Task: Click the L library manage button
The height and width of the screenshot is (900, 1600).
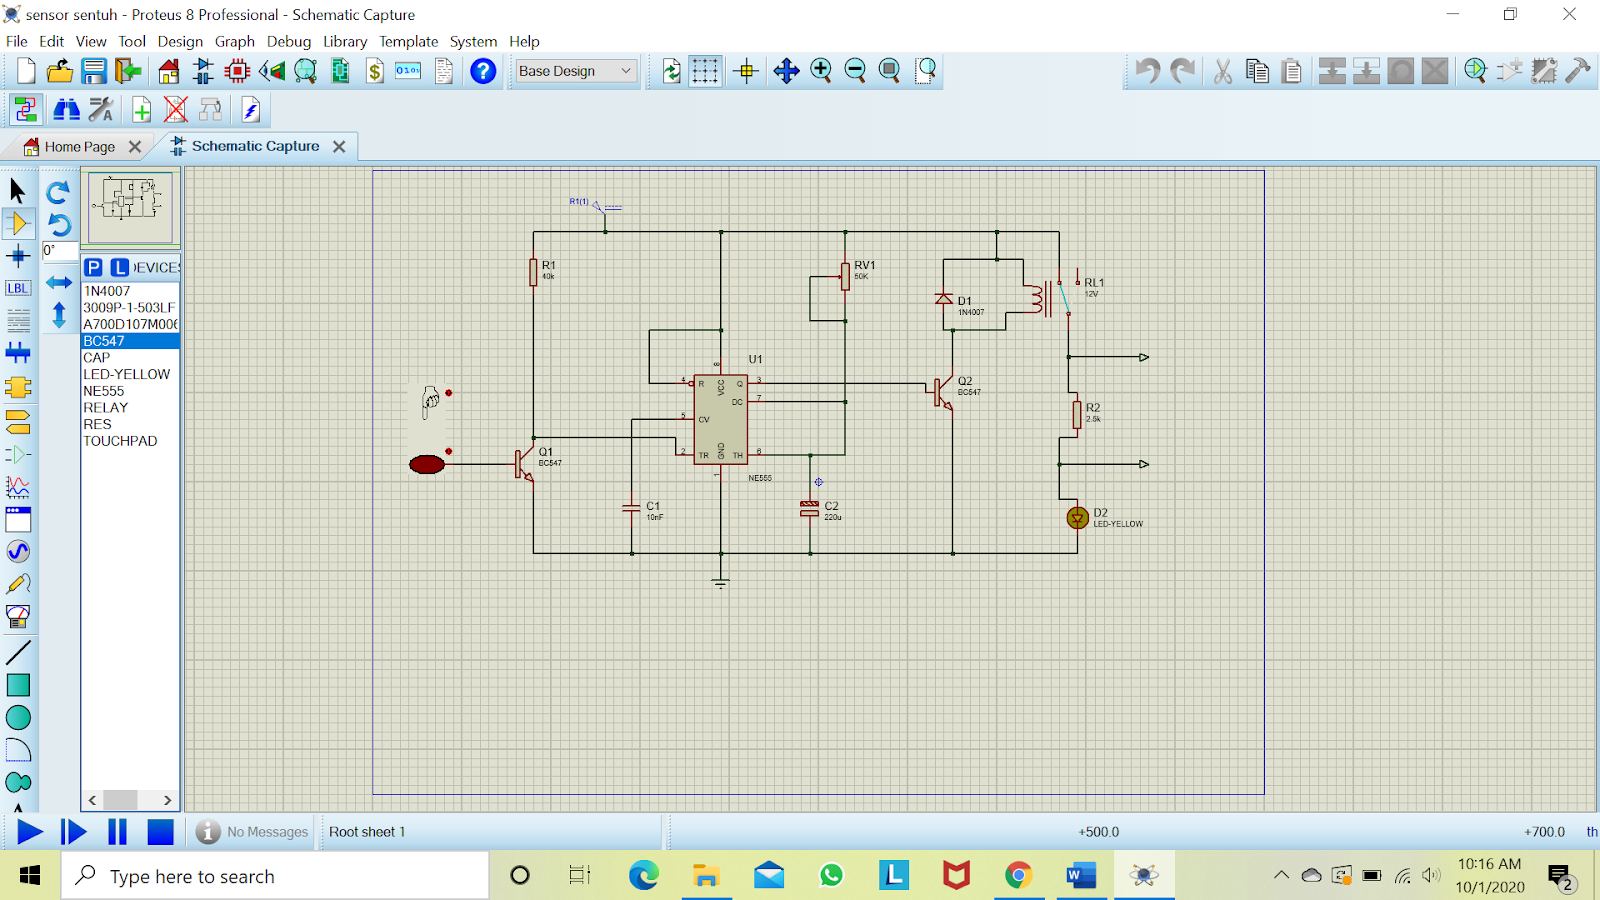Action: click(119, 267)
